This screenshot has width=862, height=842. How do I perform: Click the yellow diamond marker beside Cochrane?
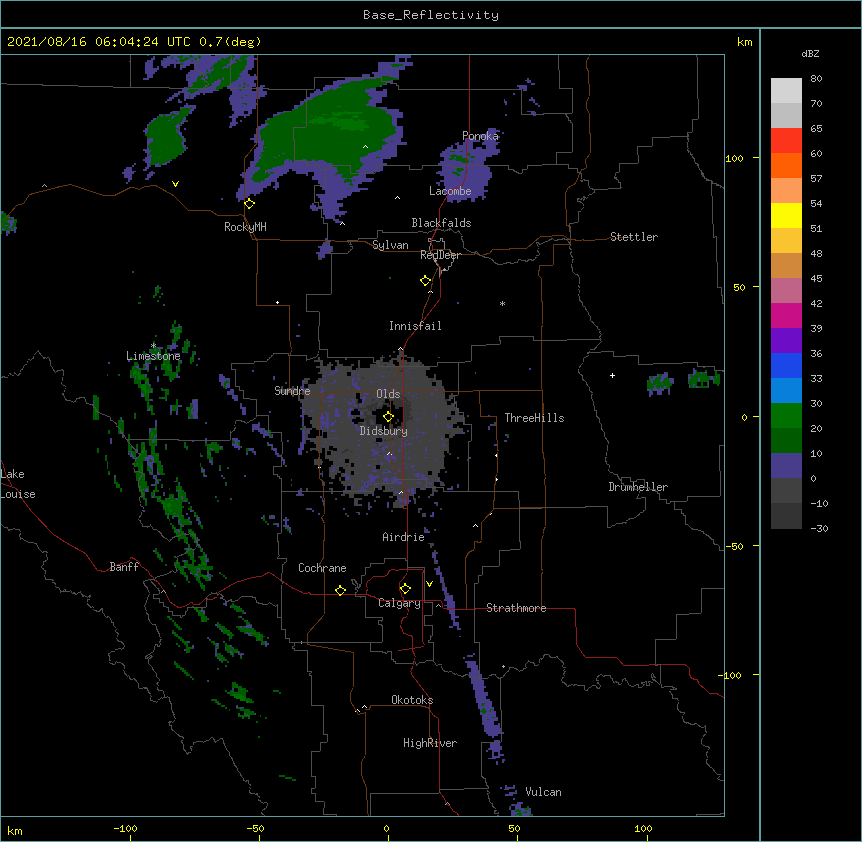pyautogui.click(x=340, y=590)
